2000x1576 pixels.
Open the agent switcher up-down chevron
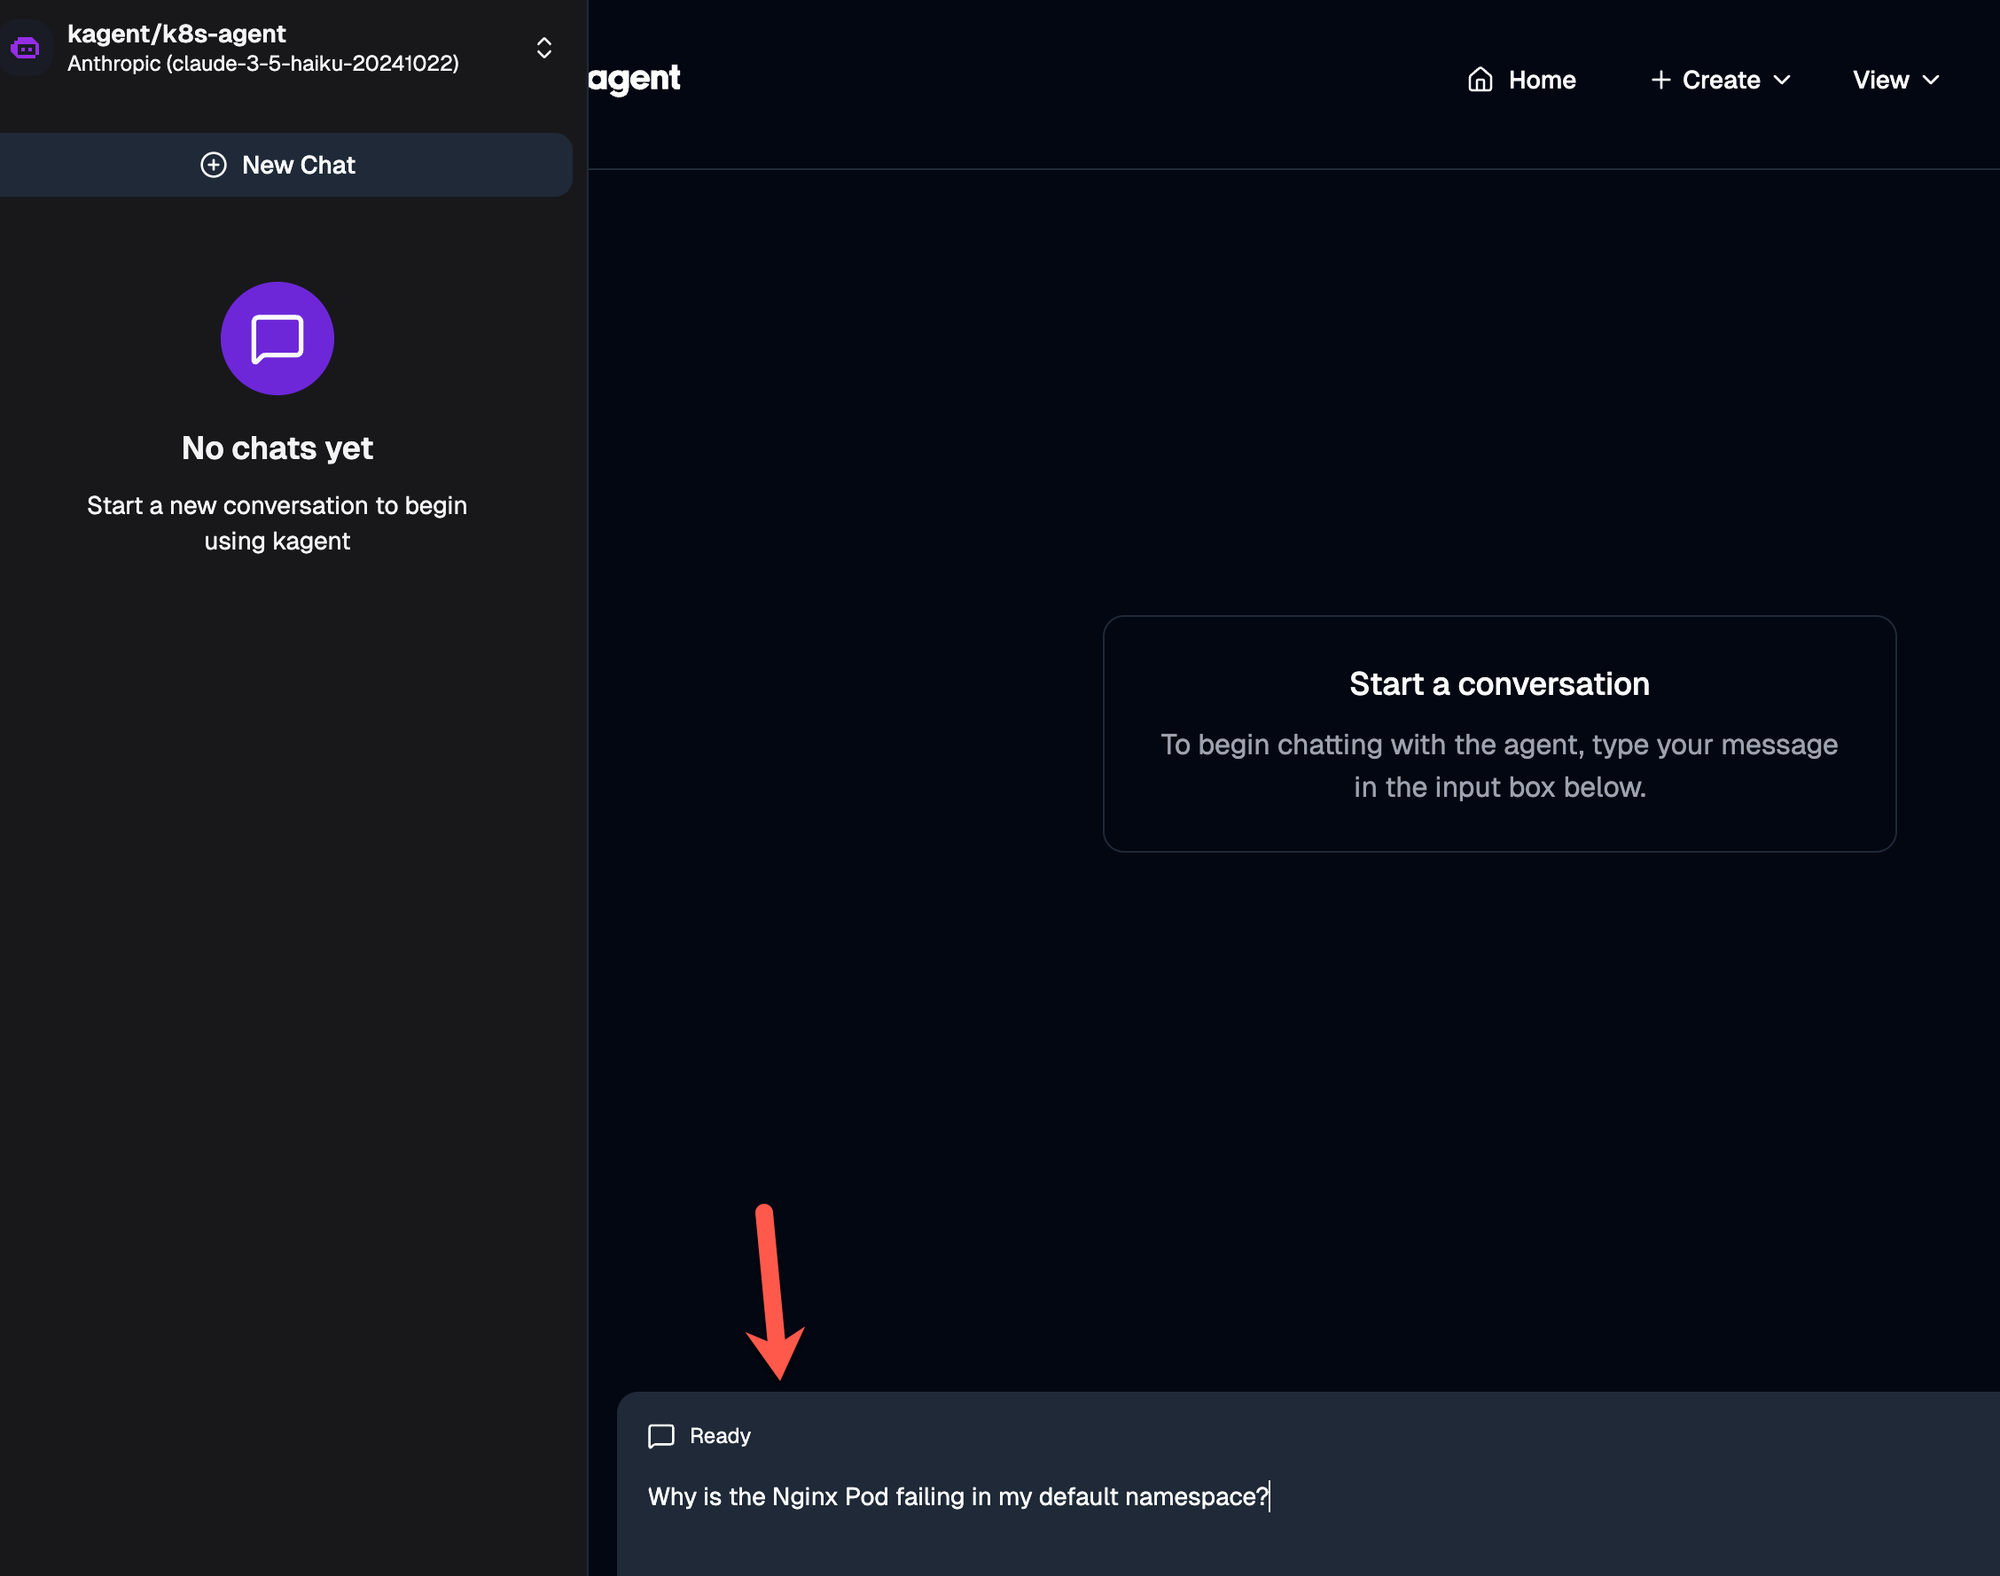(544, 48)
